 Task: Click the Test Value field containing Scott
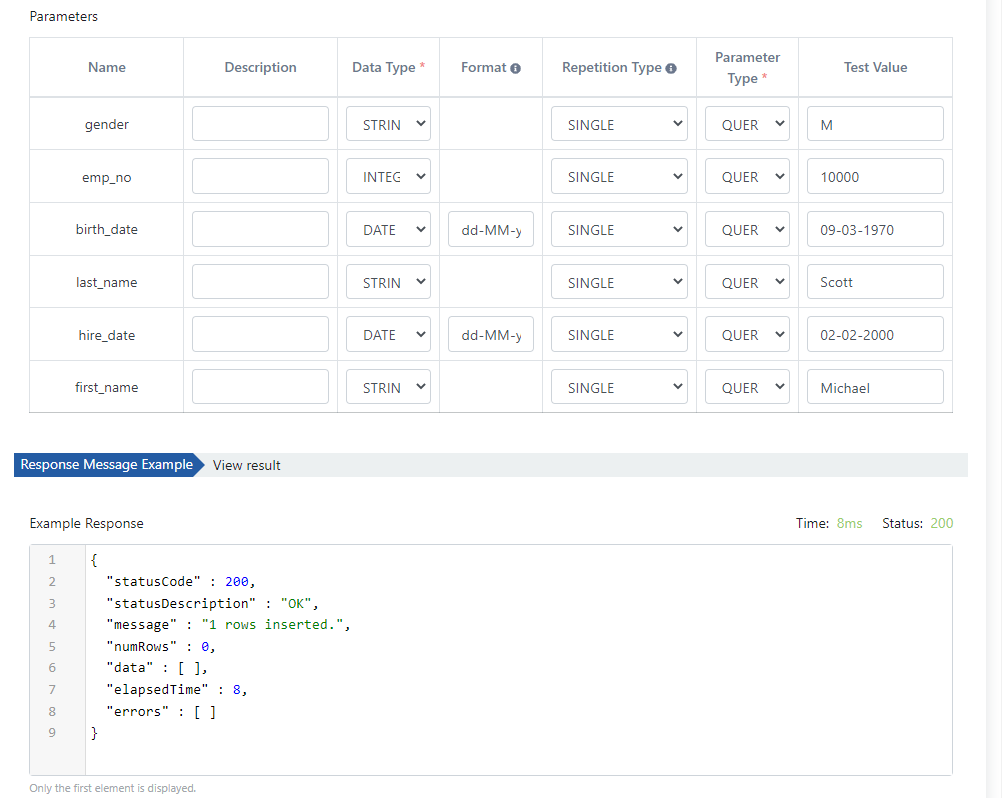point(875,282)
